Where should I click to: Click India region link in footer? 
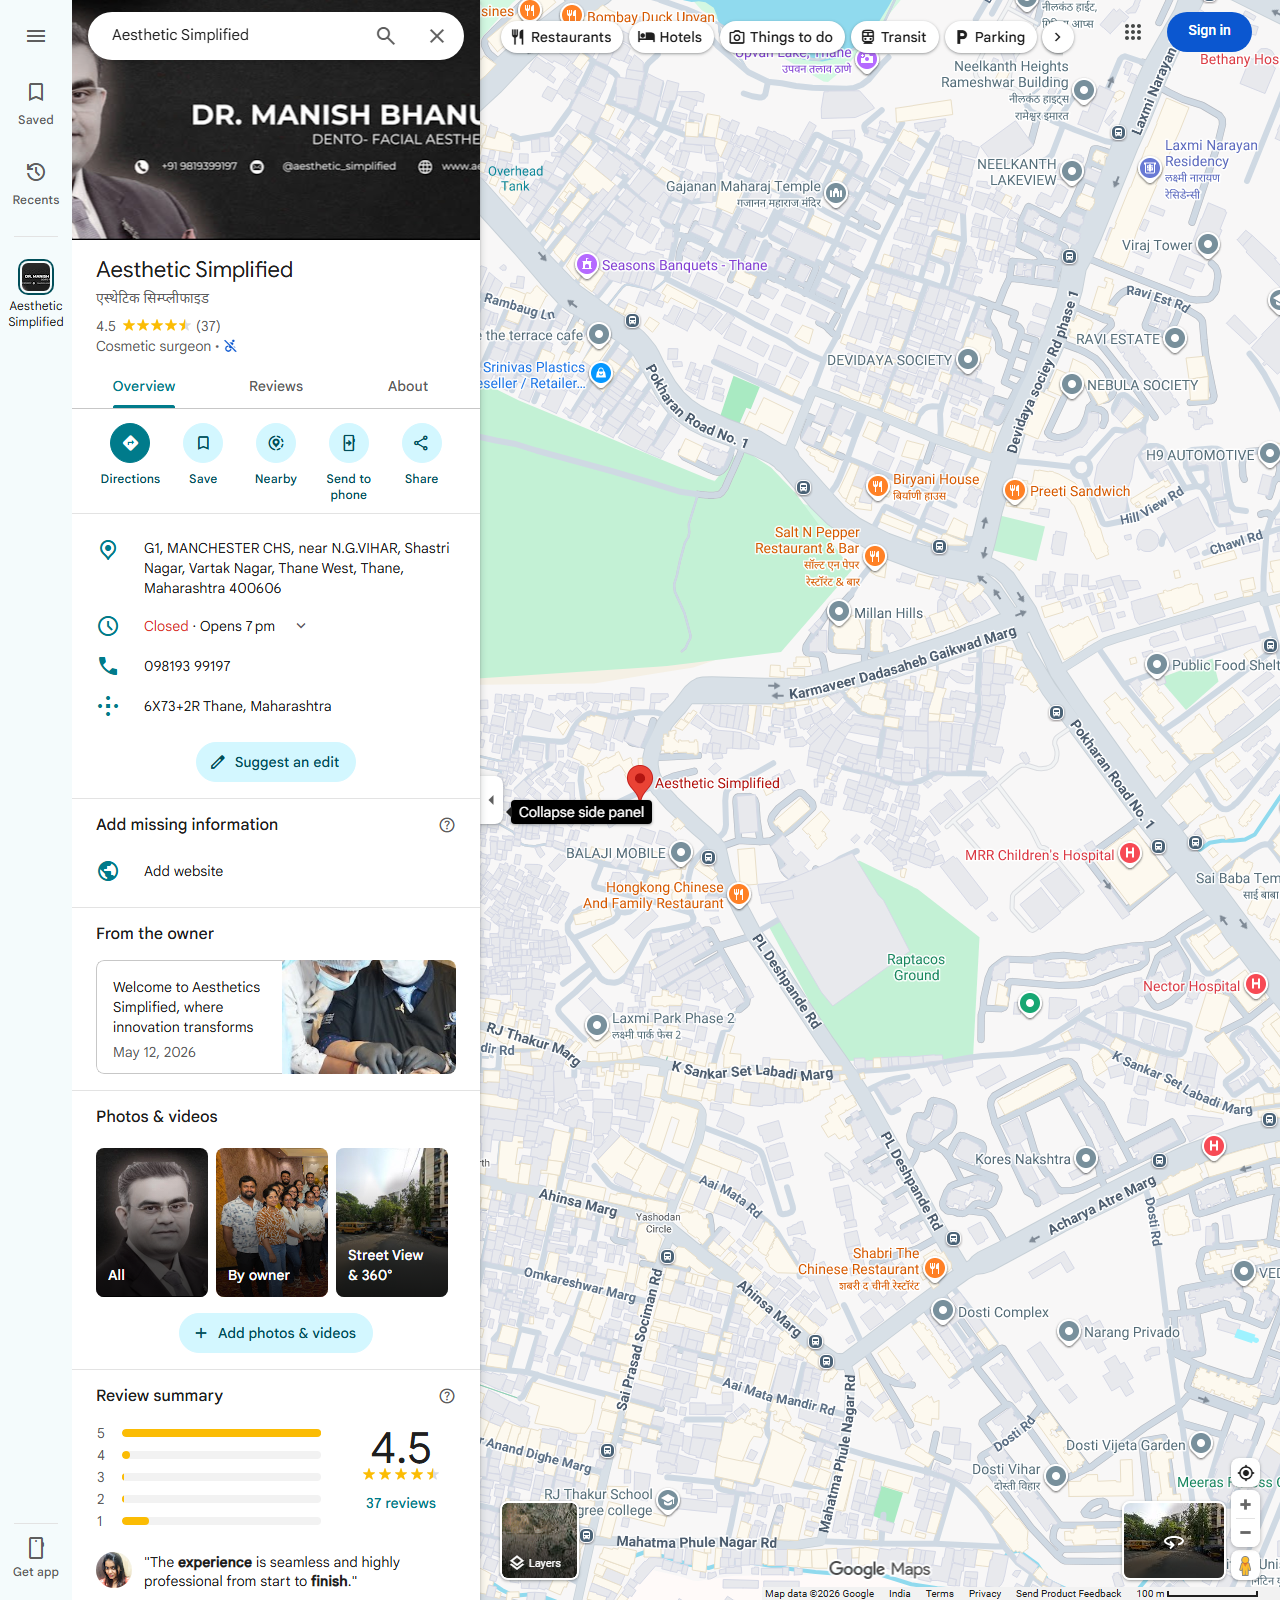900,1593
